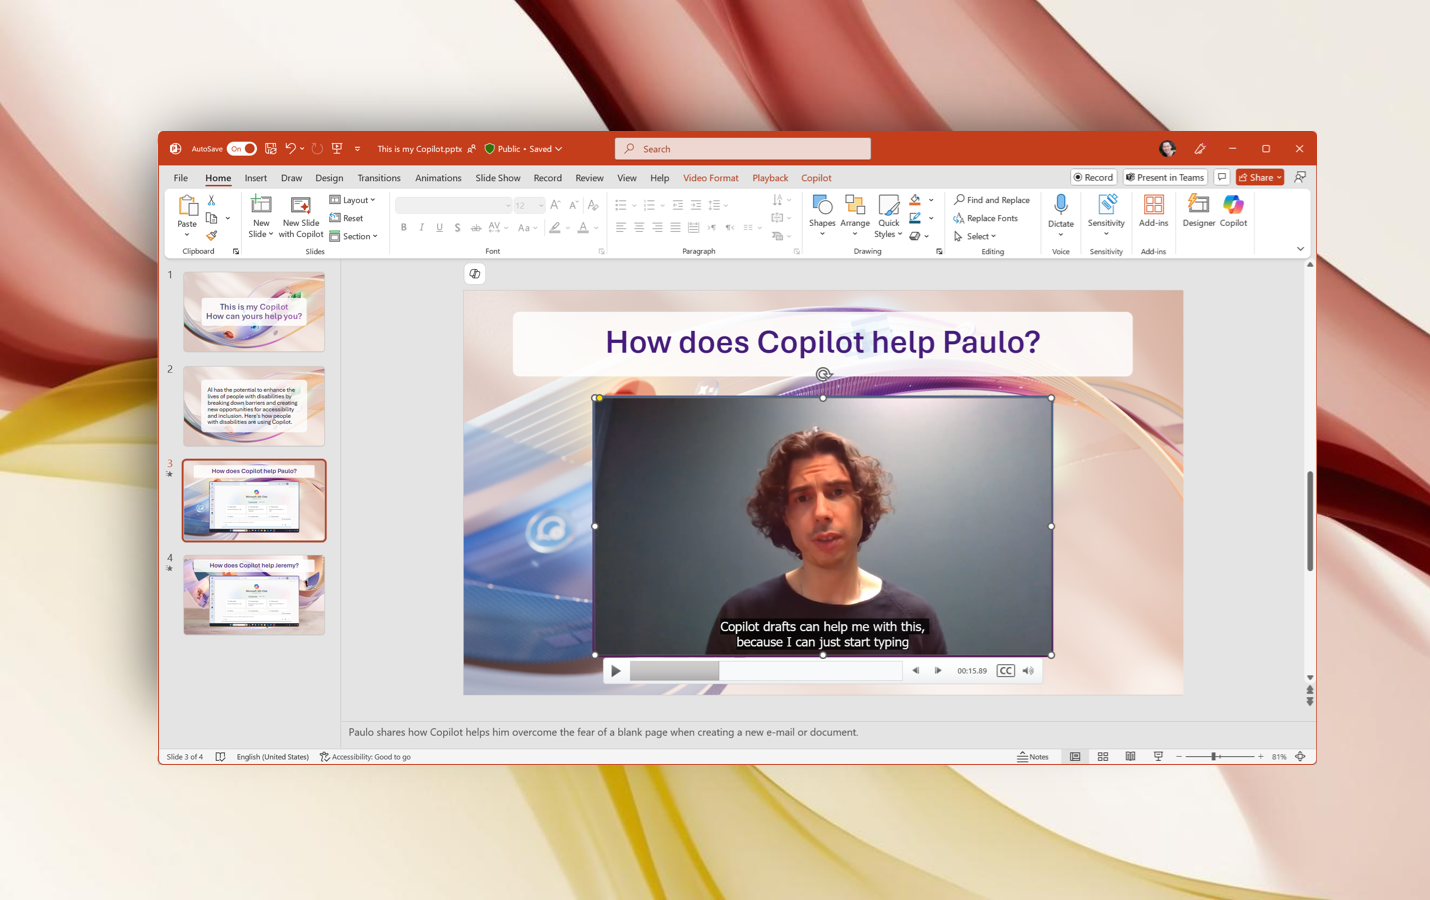The width and height of the screenshot is (1430, 900).
Task: Select the Format Painter brush
Action: (211, 236)
